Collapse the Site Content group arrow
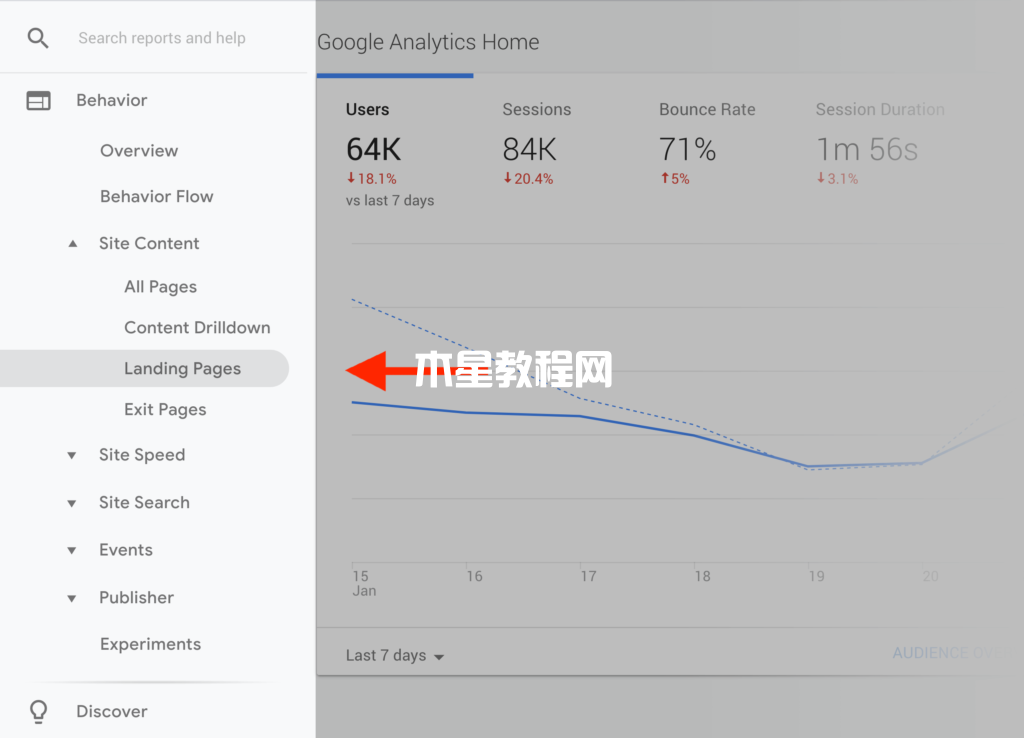The image size is (1024, 738). [x=72, y=244]
